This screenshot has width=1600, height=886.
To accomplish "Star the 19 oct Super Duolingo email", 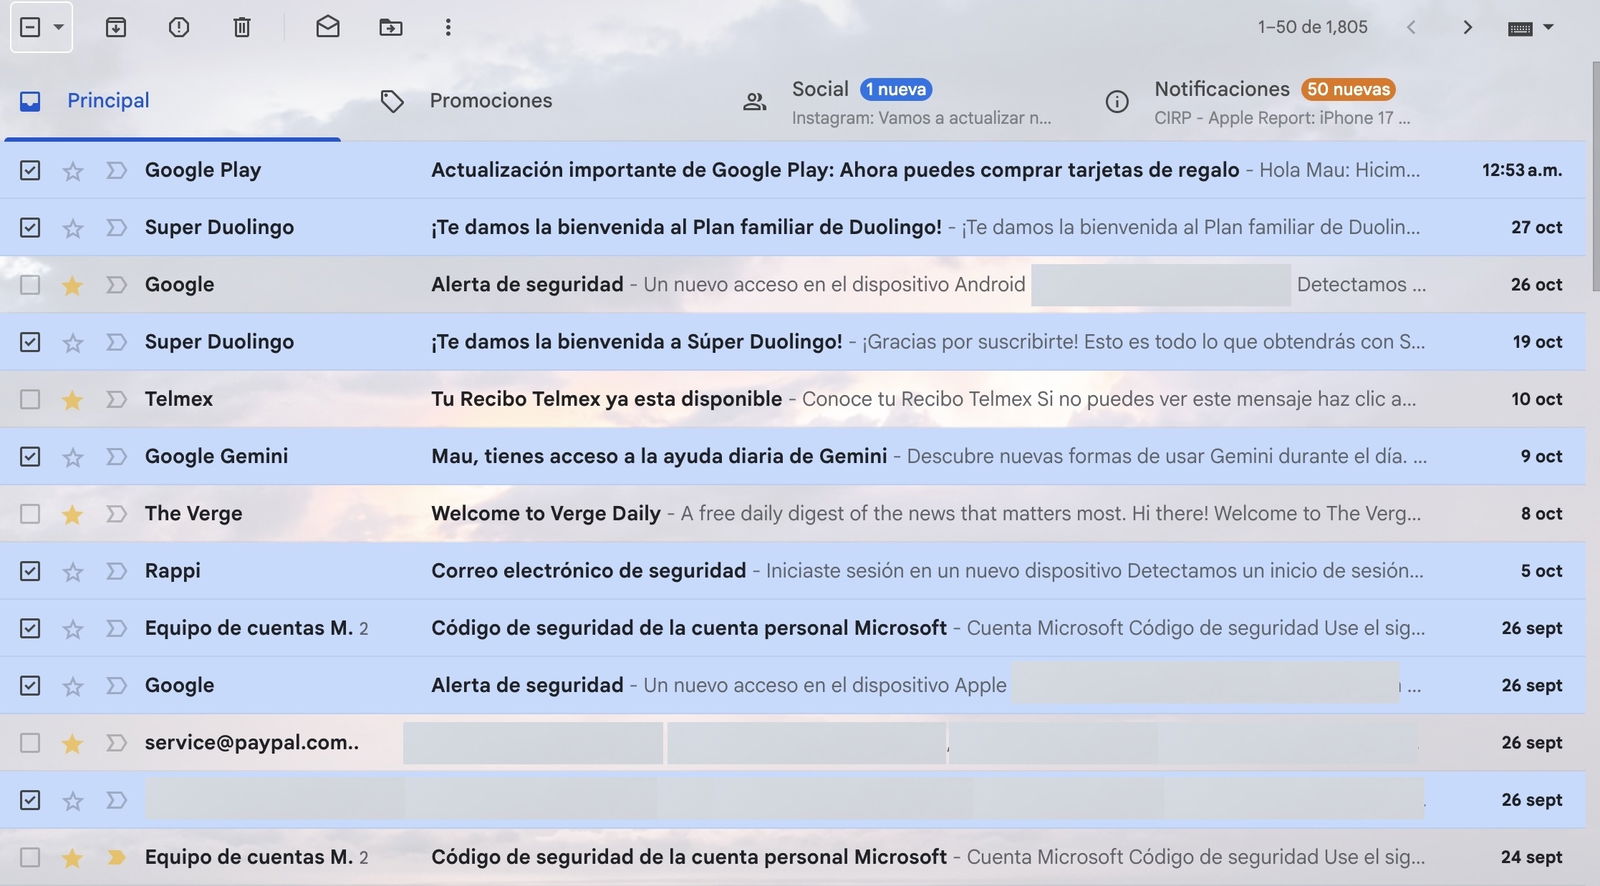I will tap(72, 343).
